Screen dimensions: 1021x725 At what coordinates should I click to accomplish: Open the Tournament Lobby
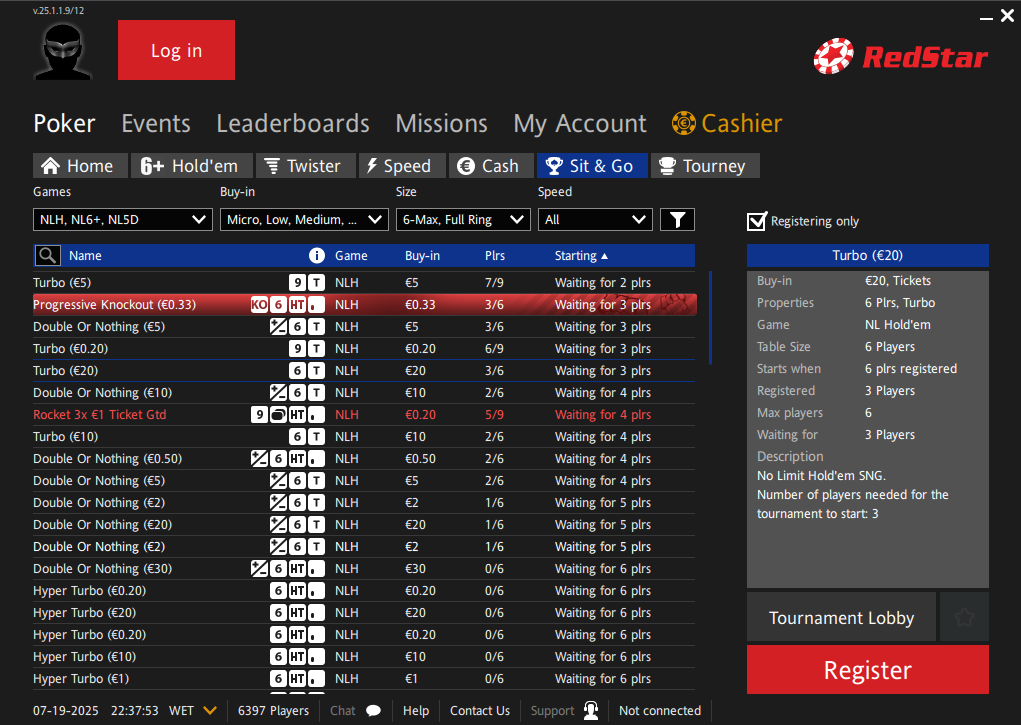click(x=841, y=617)
